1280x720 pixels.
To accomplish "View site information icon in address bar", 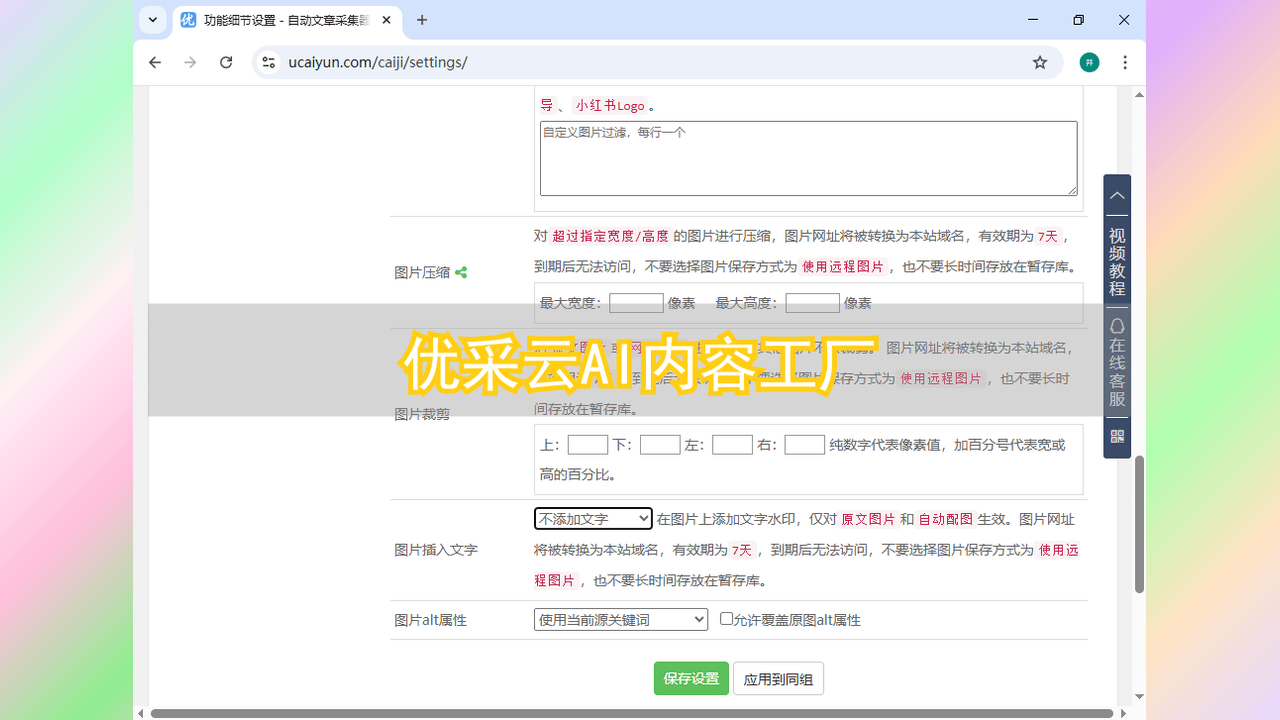I will (x=268, y=62).
